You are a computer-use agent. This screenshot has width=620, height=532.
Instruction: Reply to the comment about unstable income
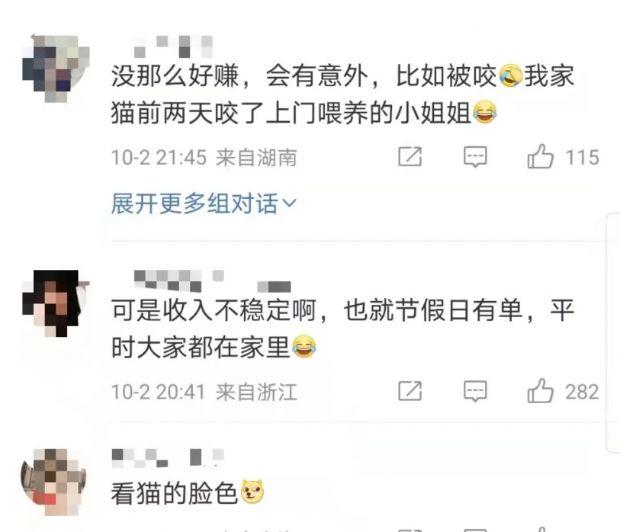(x=475, y=392)
